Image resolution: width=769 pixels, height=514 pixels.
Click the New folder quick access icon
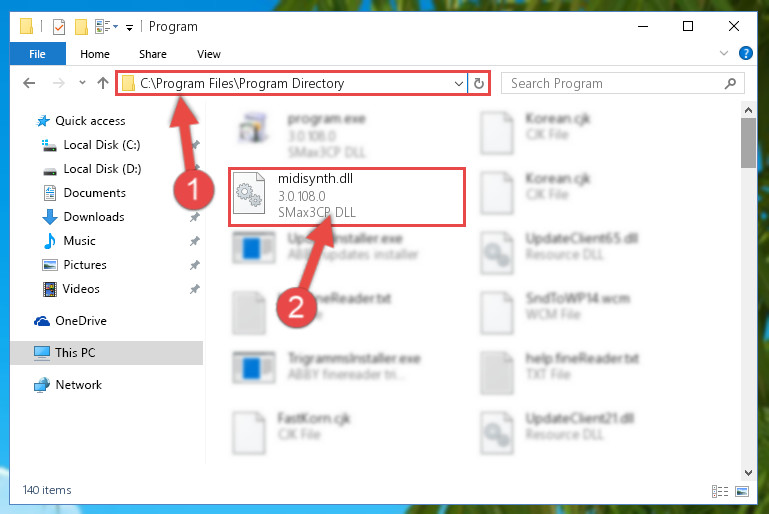pos(81,26)
